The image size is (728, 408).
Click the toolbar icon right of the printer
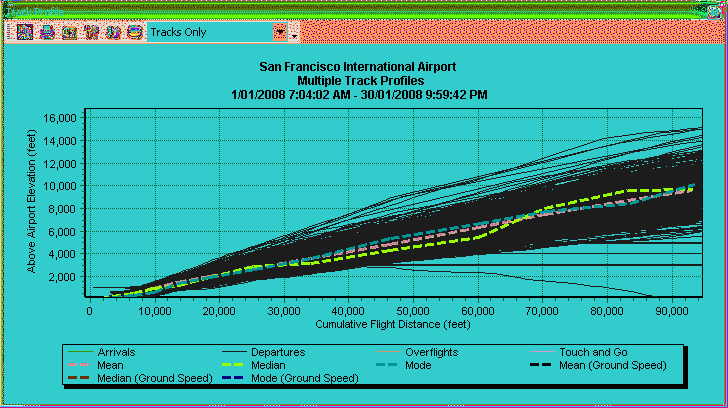(x=69, y=32)
